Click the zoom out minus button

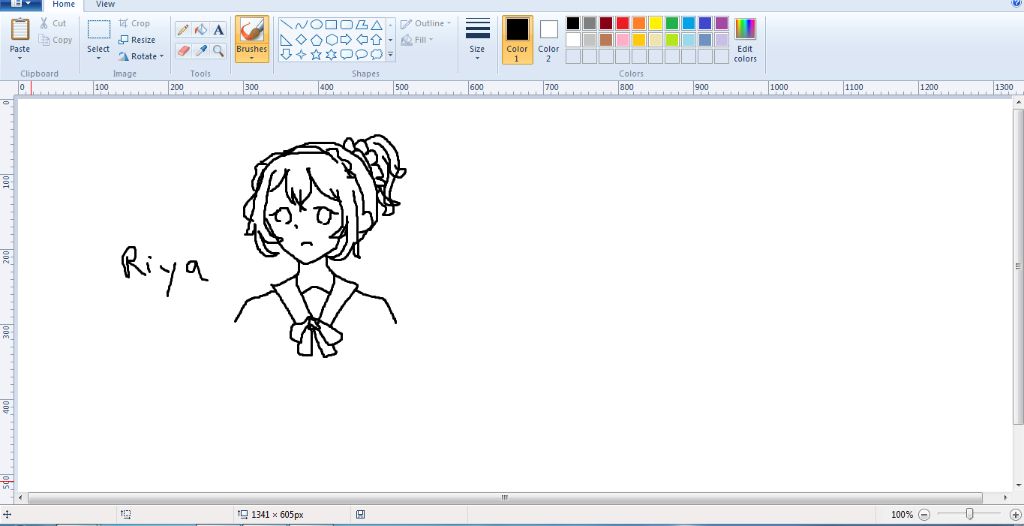point(924,515)
